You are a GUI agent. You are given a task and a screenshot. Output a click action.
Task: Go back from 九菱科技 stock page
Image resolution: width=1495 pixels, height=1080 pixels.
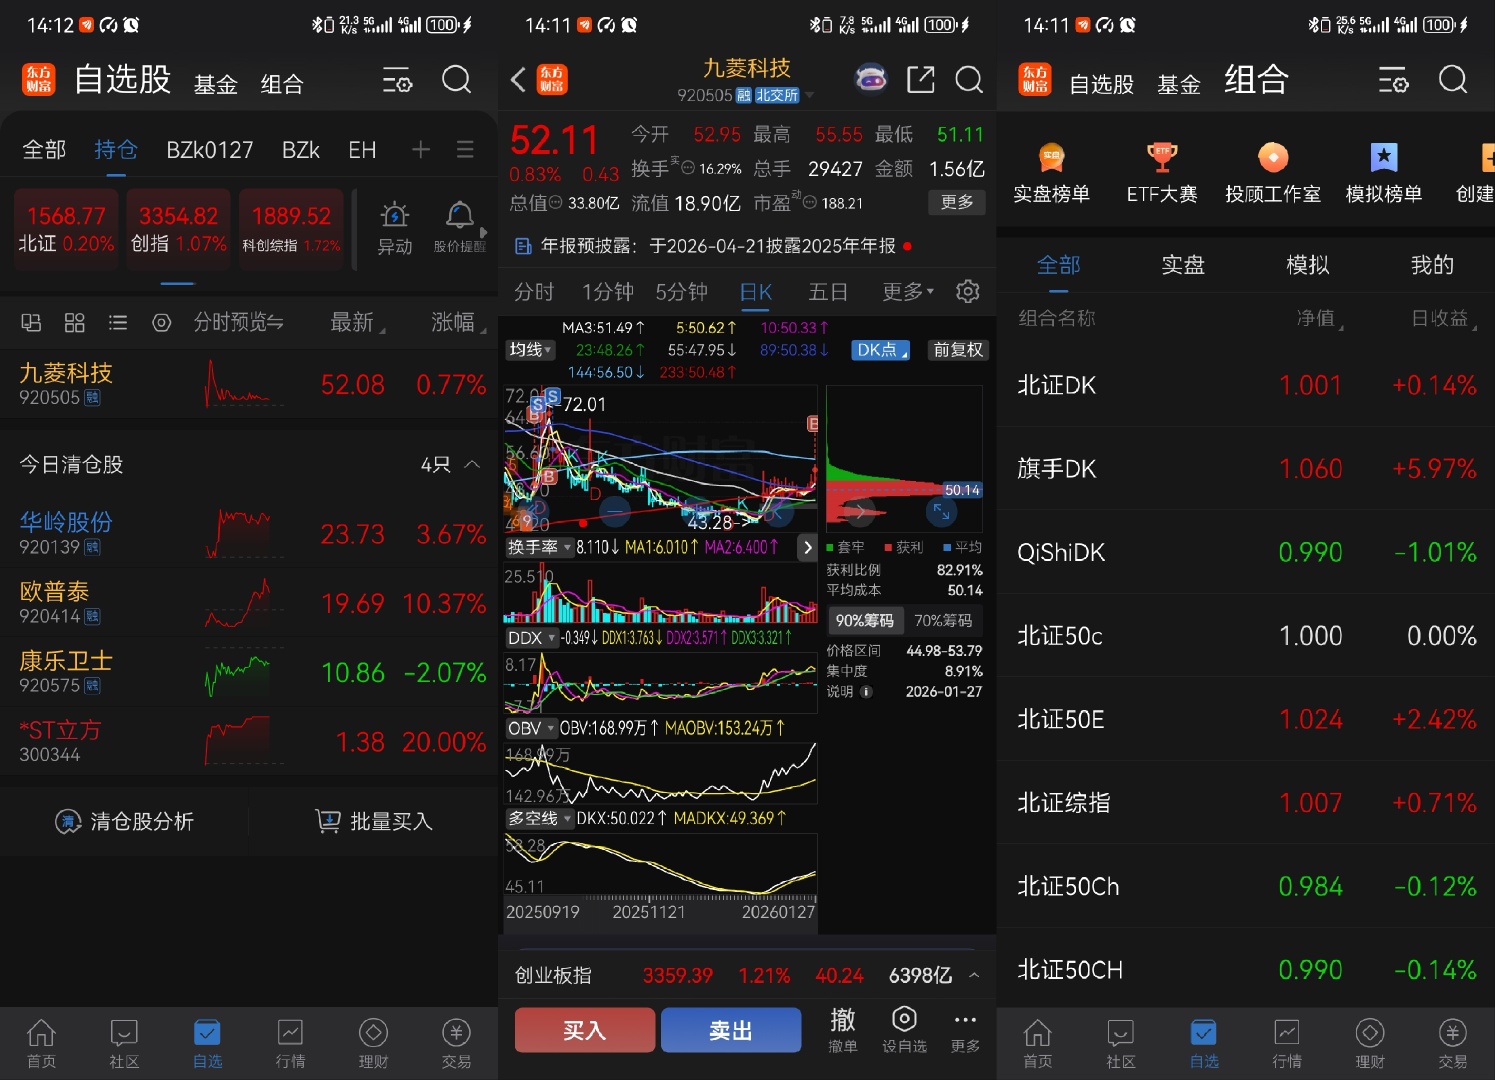click(518, 80)
